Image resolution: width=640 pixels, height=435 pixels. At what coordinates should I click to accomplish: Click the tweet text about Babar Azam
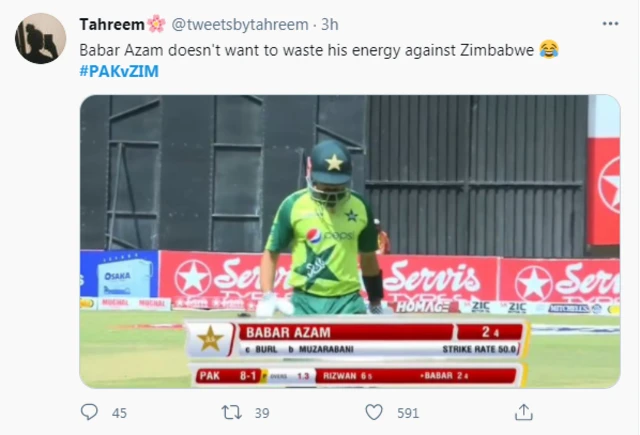tap(307, 50)
